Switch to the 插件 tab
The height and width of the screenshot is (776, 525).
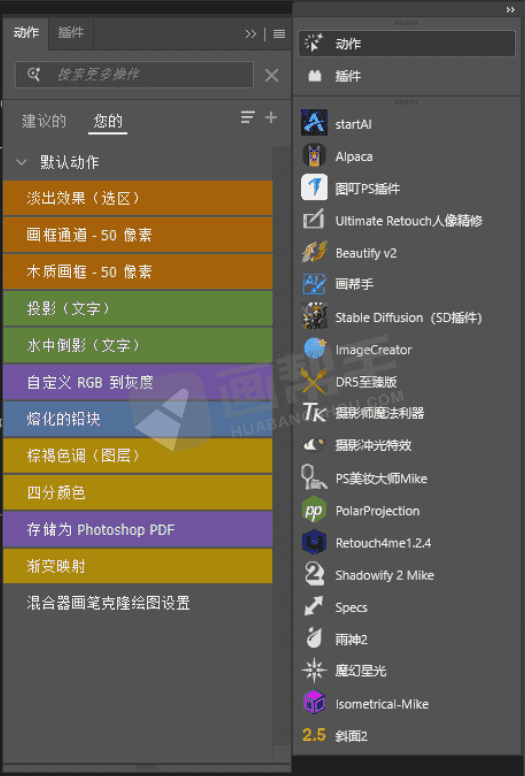pyautogui.click(x=71, y=33)
